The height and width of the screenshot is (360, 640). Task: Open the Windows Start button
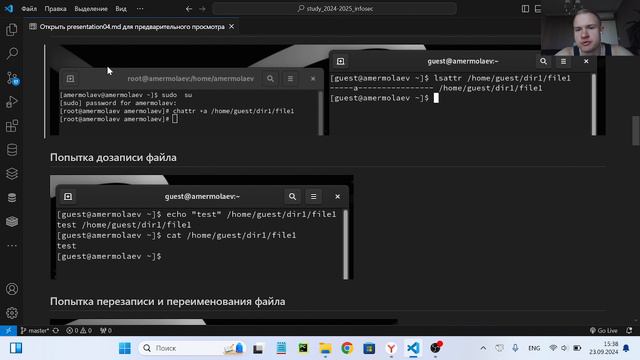coord(124,348)
